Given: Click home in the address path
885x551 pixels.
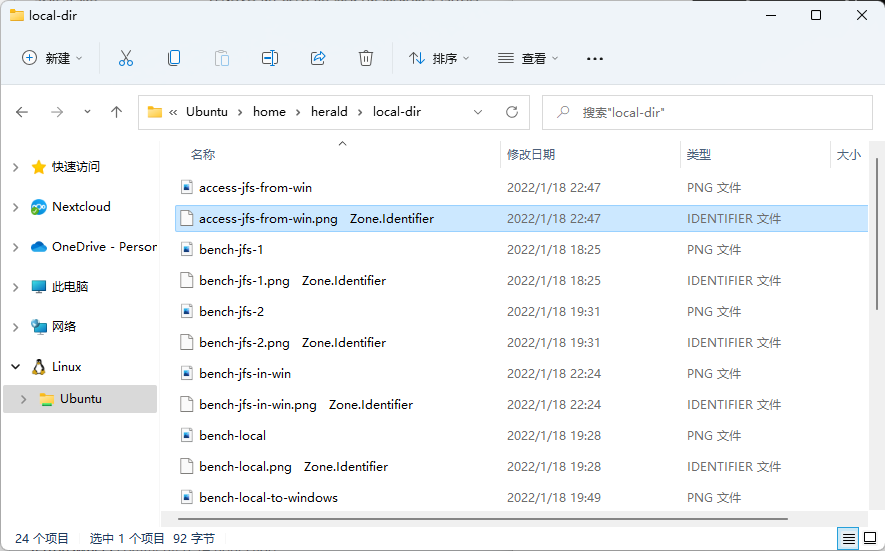Looking at the screenshot, I should point(269,112).
